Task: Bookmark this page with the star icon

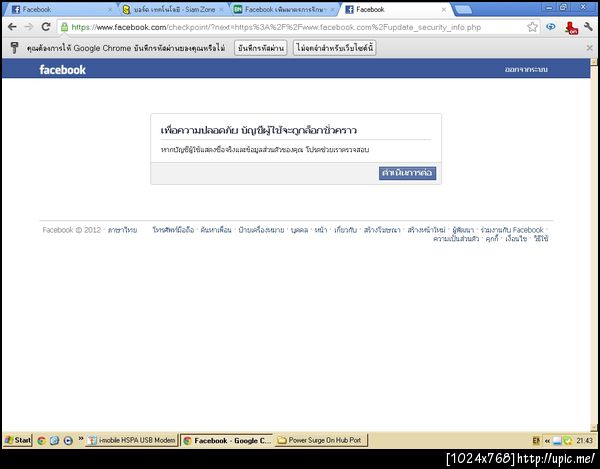Action: pos(532,27)
